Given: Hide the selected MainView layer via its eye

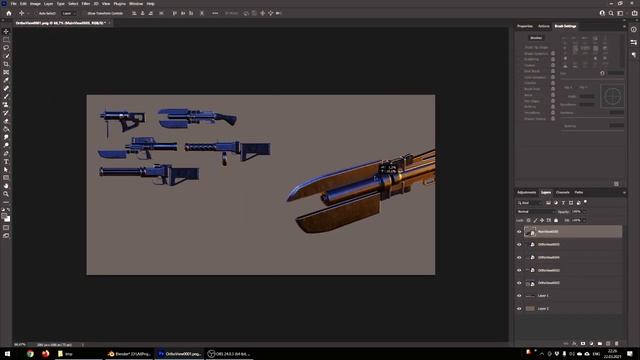Looking at the screenshot, I should 519,232.
